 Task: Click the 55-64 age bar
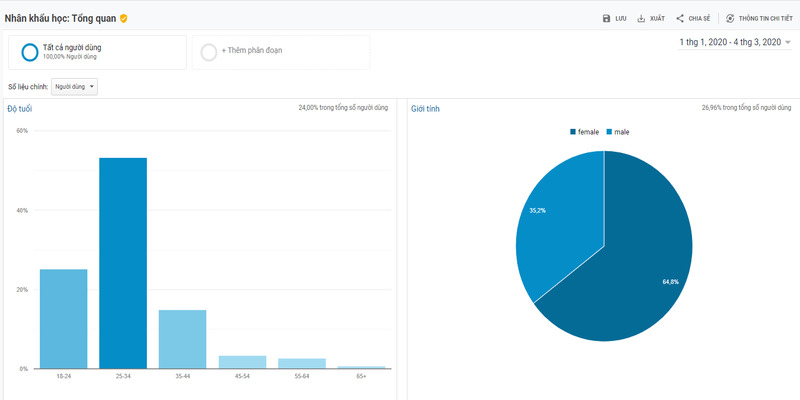302,363
